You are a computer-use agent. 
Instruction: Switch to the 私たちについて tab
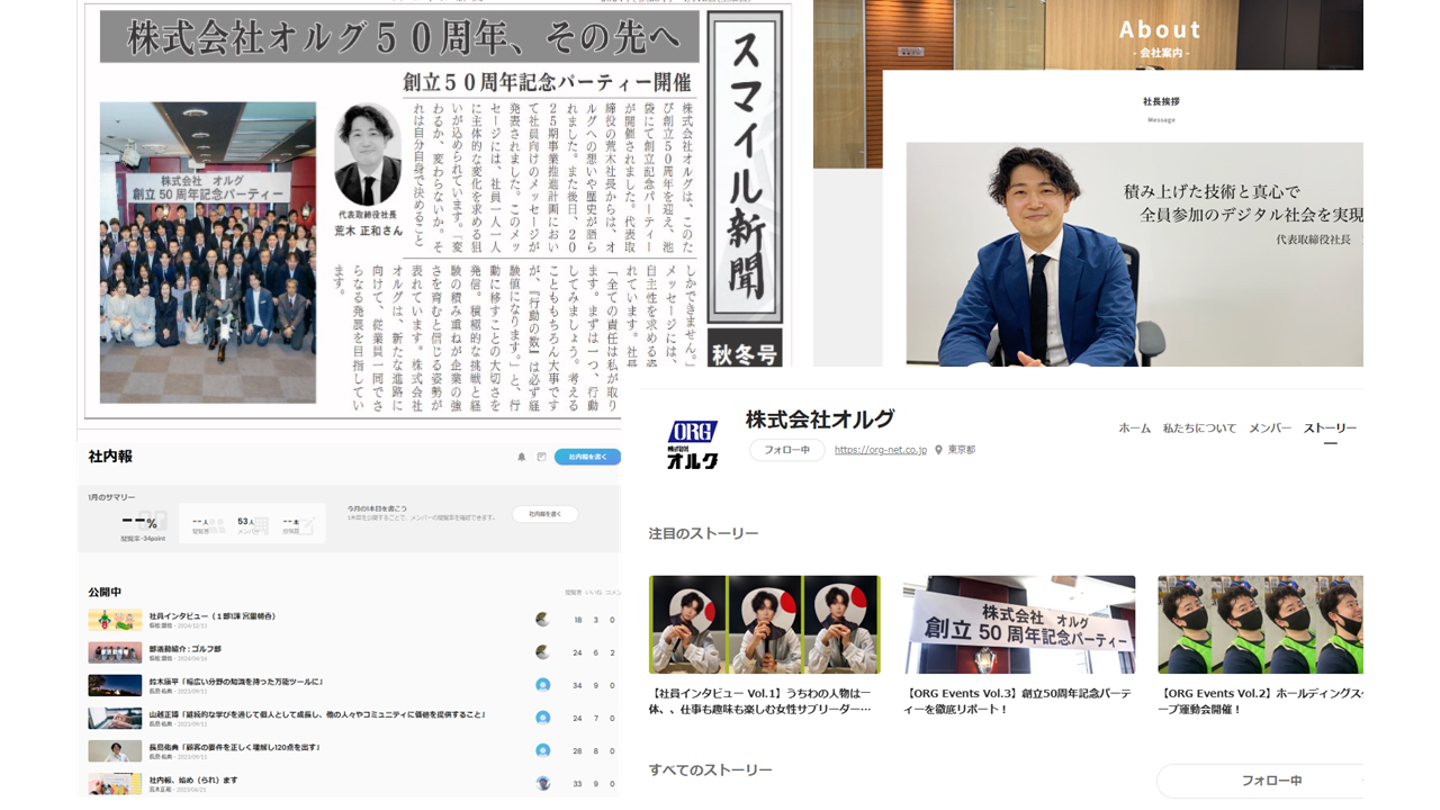coord(1199,428)
